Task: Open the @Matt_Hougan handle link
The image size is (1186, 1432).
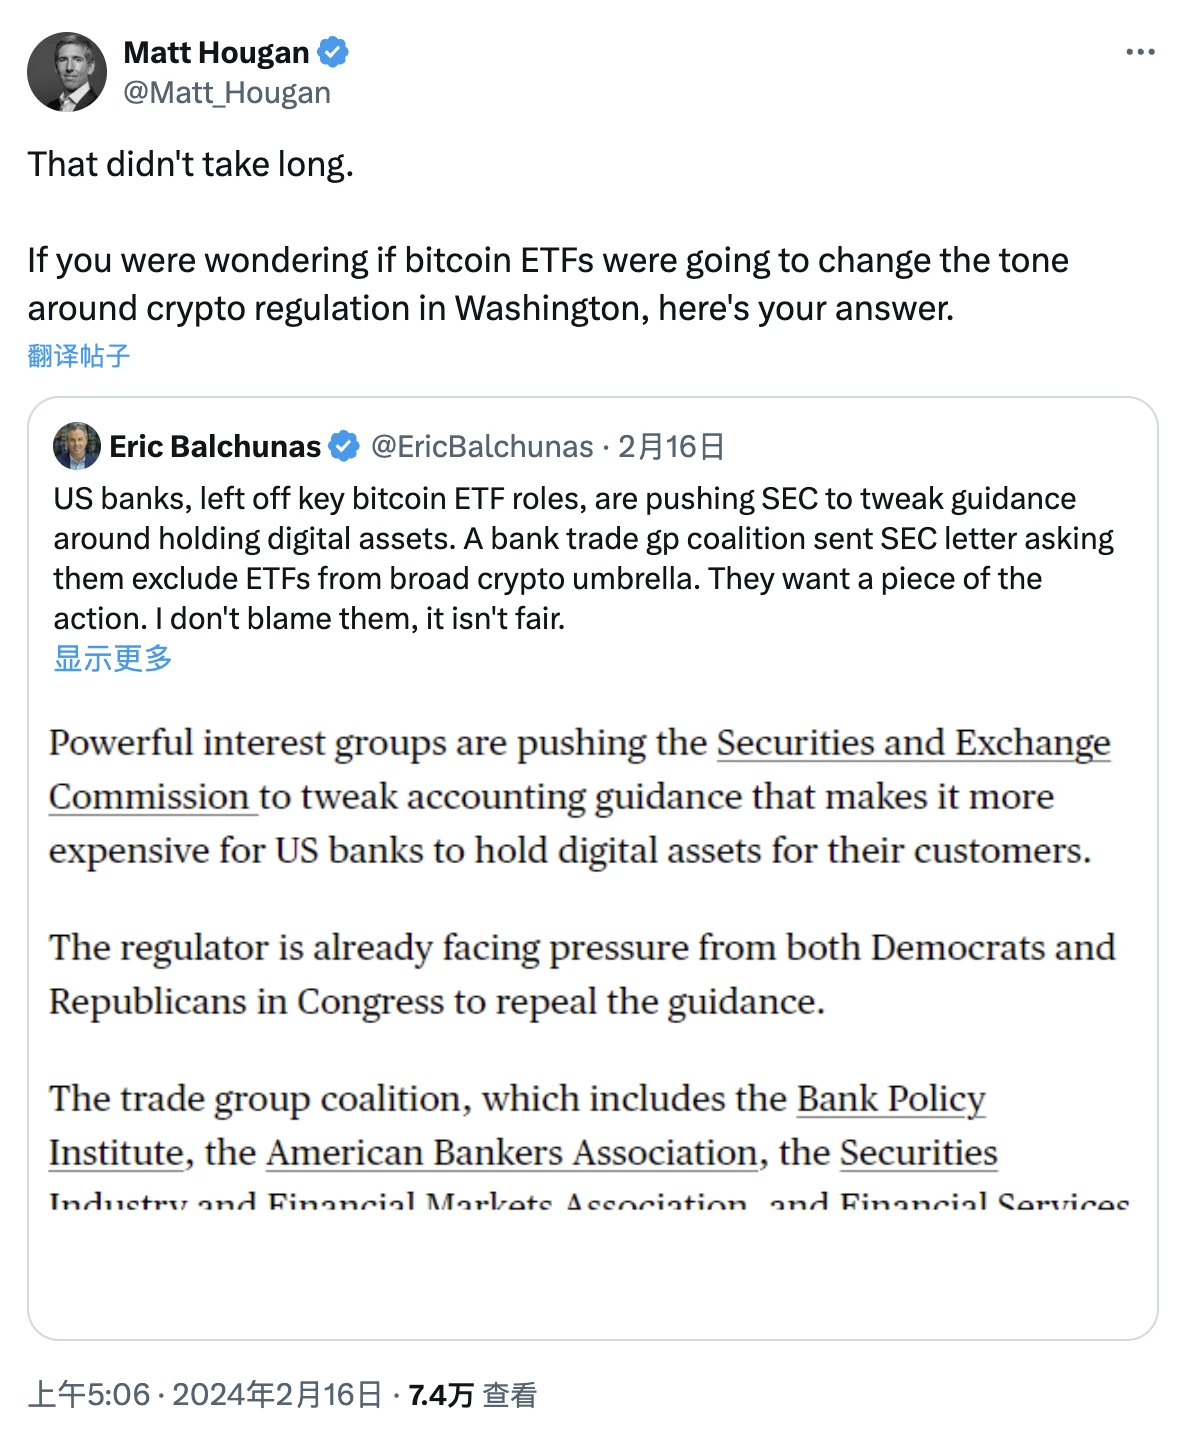Action: coord(227,93)
